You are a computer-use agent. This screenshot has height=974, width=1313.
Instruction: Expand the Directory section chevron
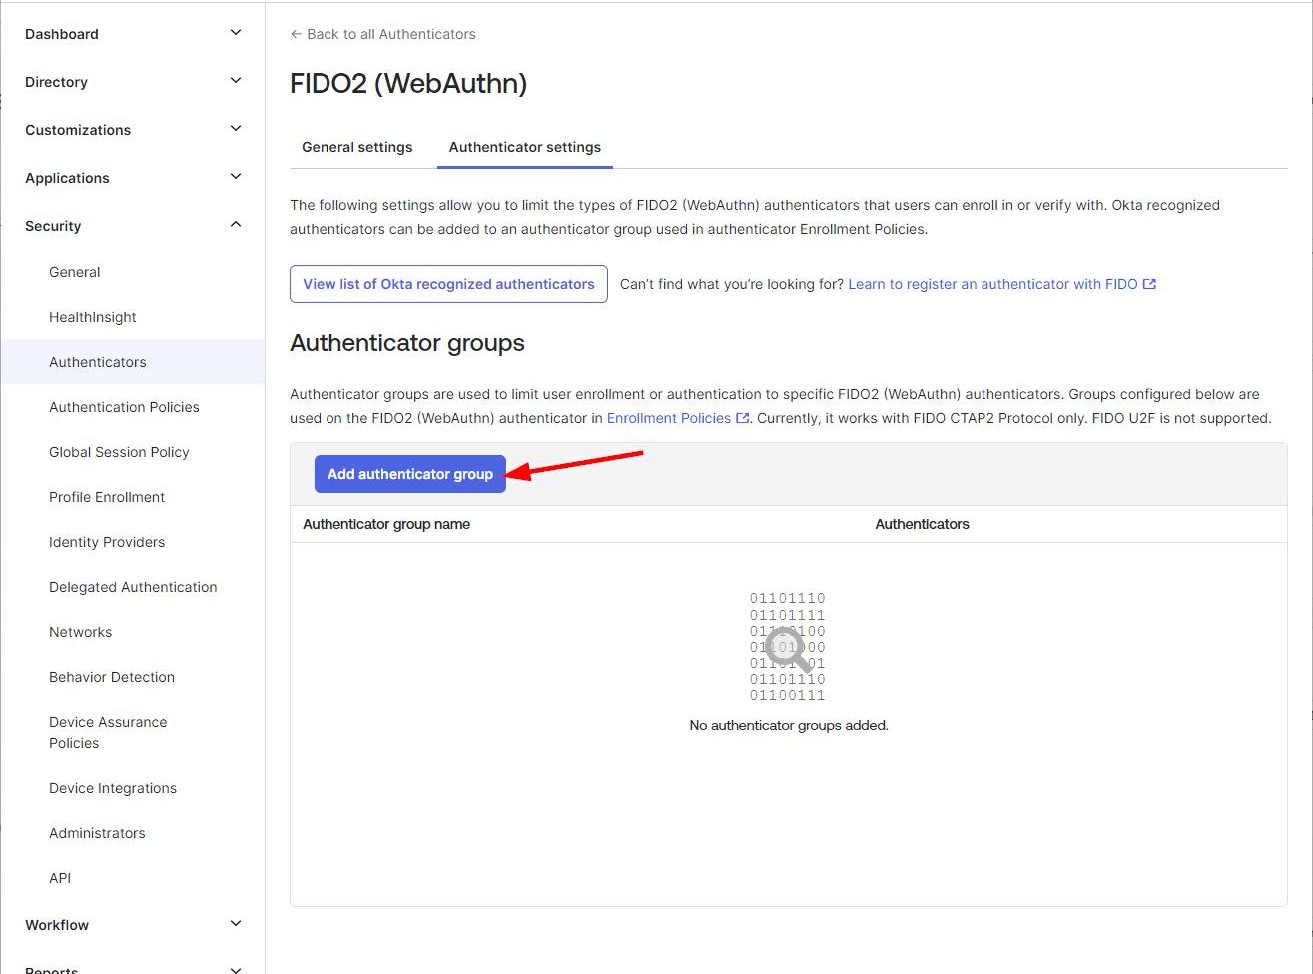click(236, 81)
